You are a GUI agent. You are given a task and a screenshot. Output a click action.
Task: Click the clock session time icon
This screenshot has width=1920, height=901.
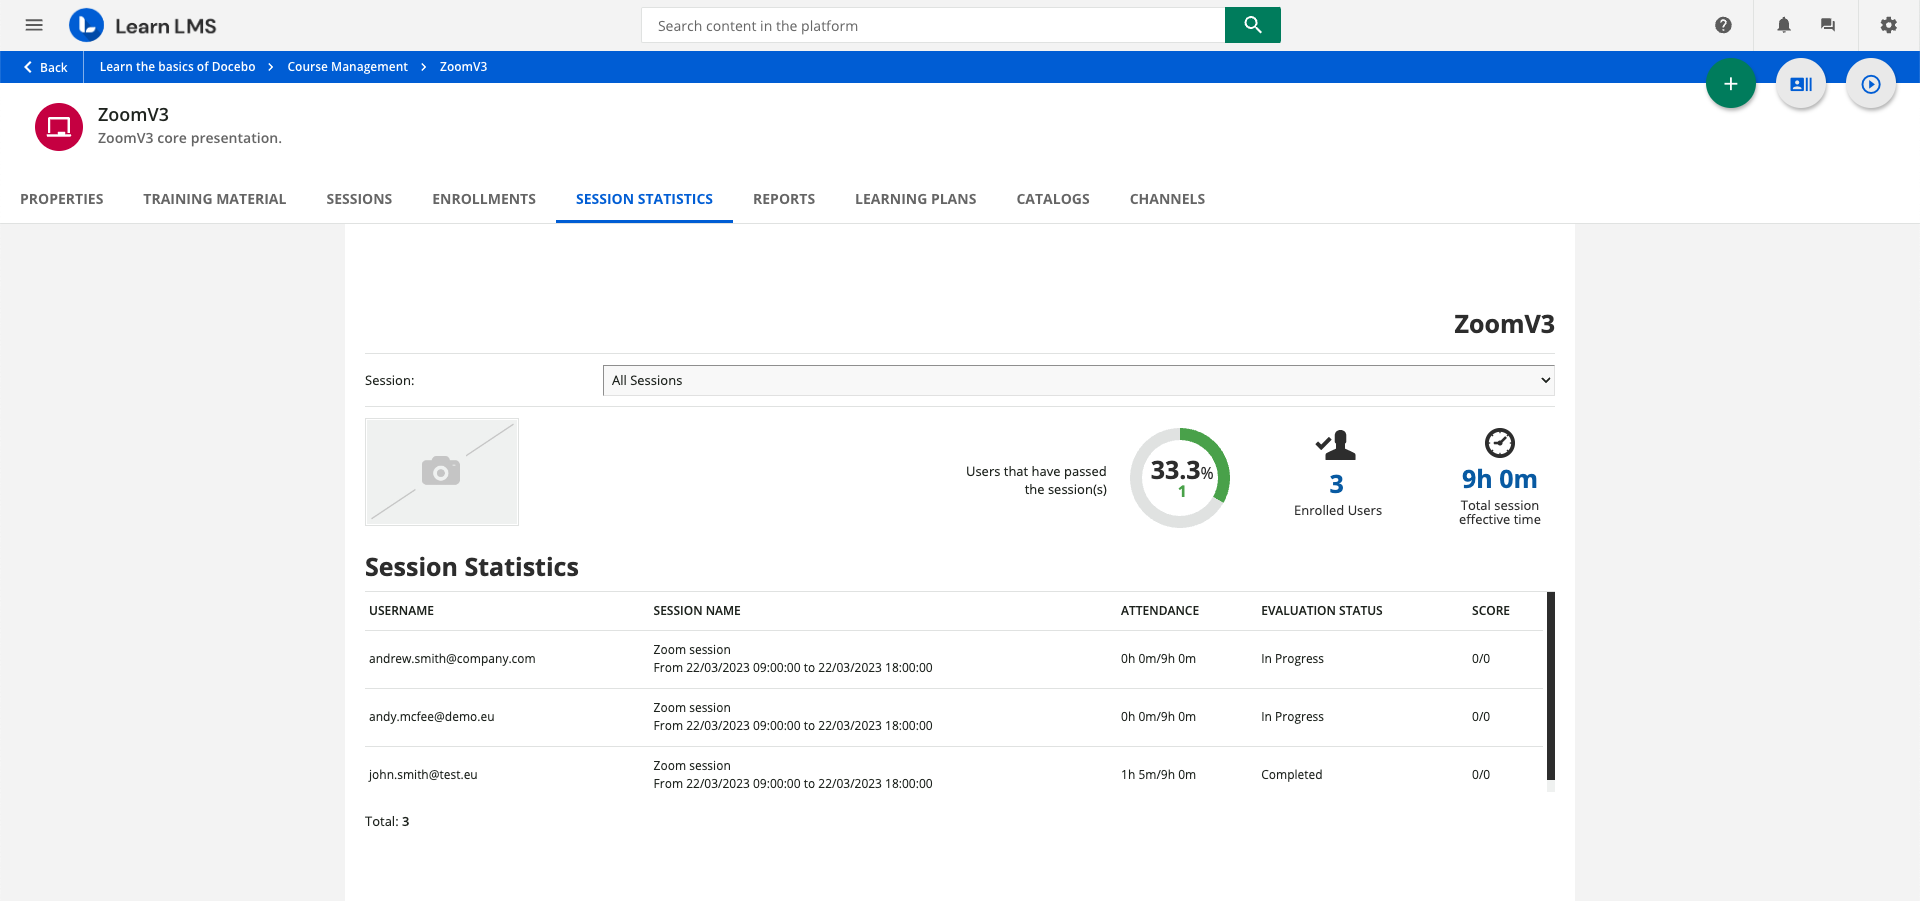pos(1499,442)
